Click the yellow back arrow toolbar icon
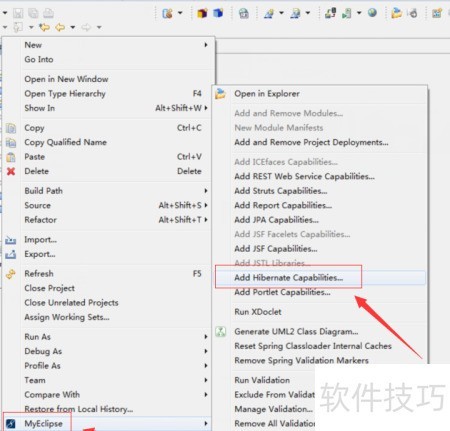Viewport: 450px width, 431px height. click(60, 27)
